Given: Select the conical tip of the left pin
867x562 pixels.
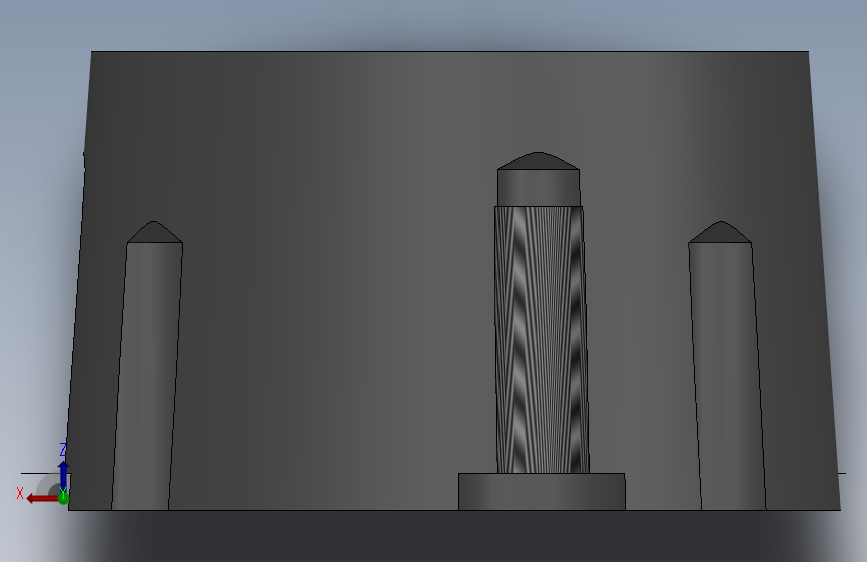Looking at the screenshot, I should 154,233.
